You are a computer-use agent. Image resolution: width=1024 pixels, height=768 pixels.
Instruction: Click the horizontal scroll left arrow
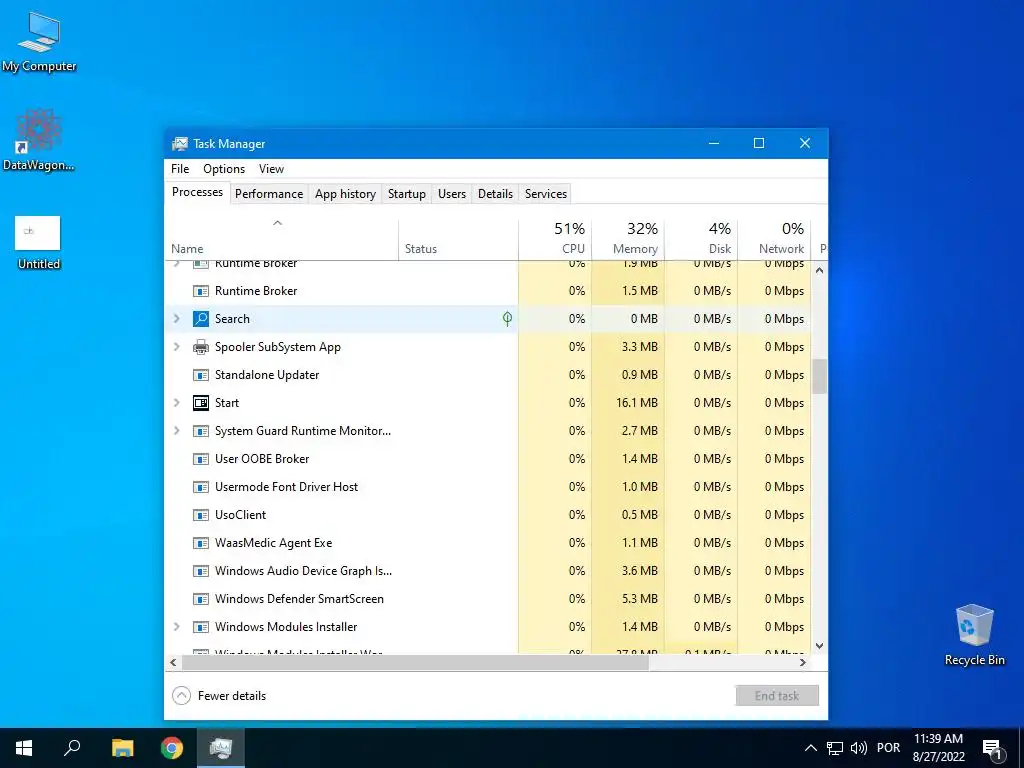tap(173, 662)
